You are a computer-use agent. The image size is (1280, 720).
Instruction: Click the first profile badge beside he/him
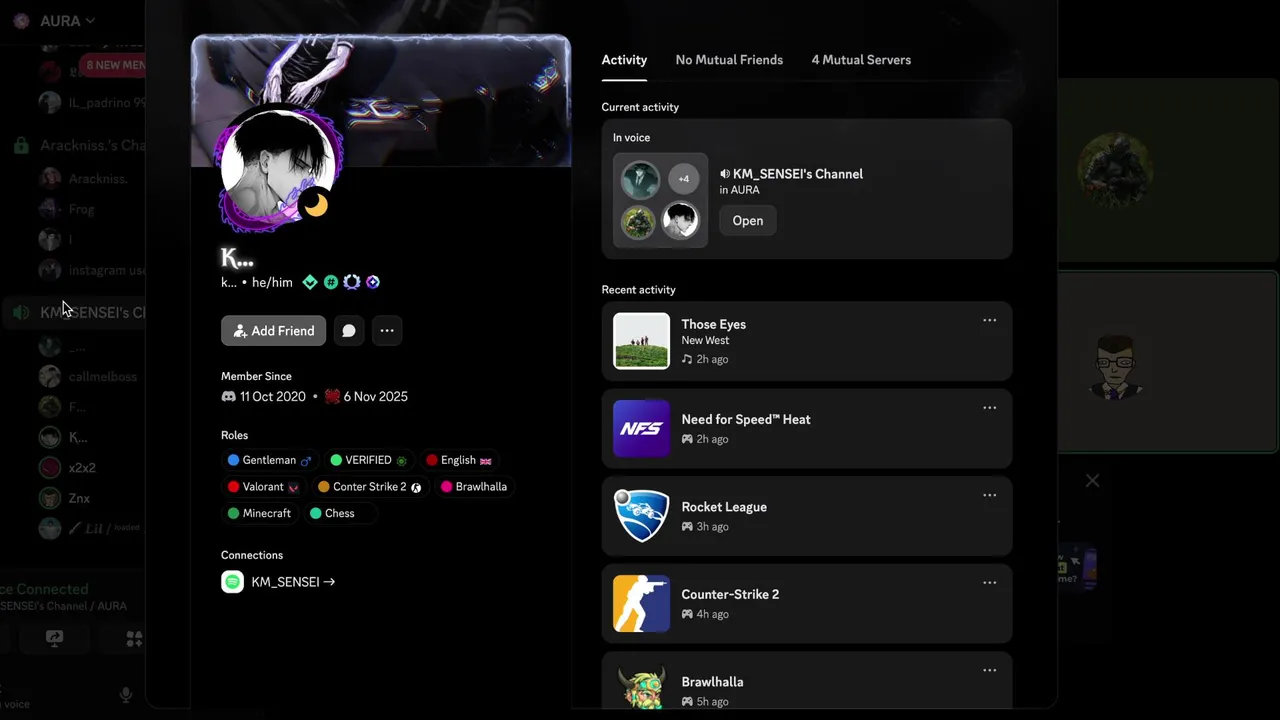pyautogui.click(x=310, y=283)
